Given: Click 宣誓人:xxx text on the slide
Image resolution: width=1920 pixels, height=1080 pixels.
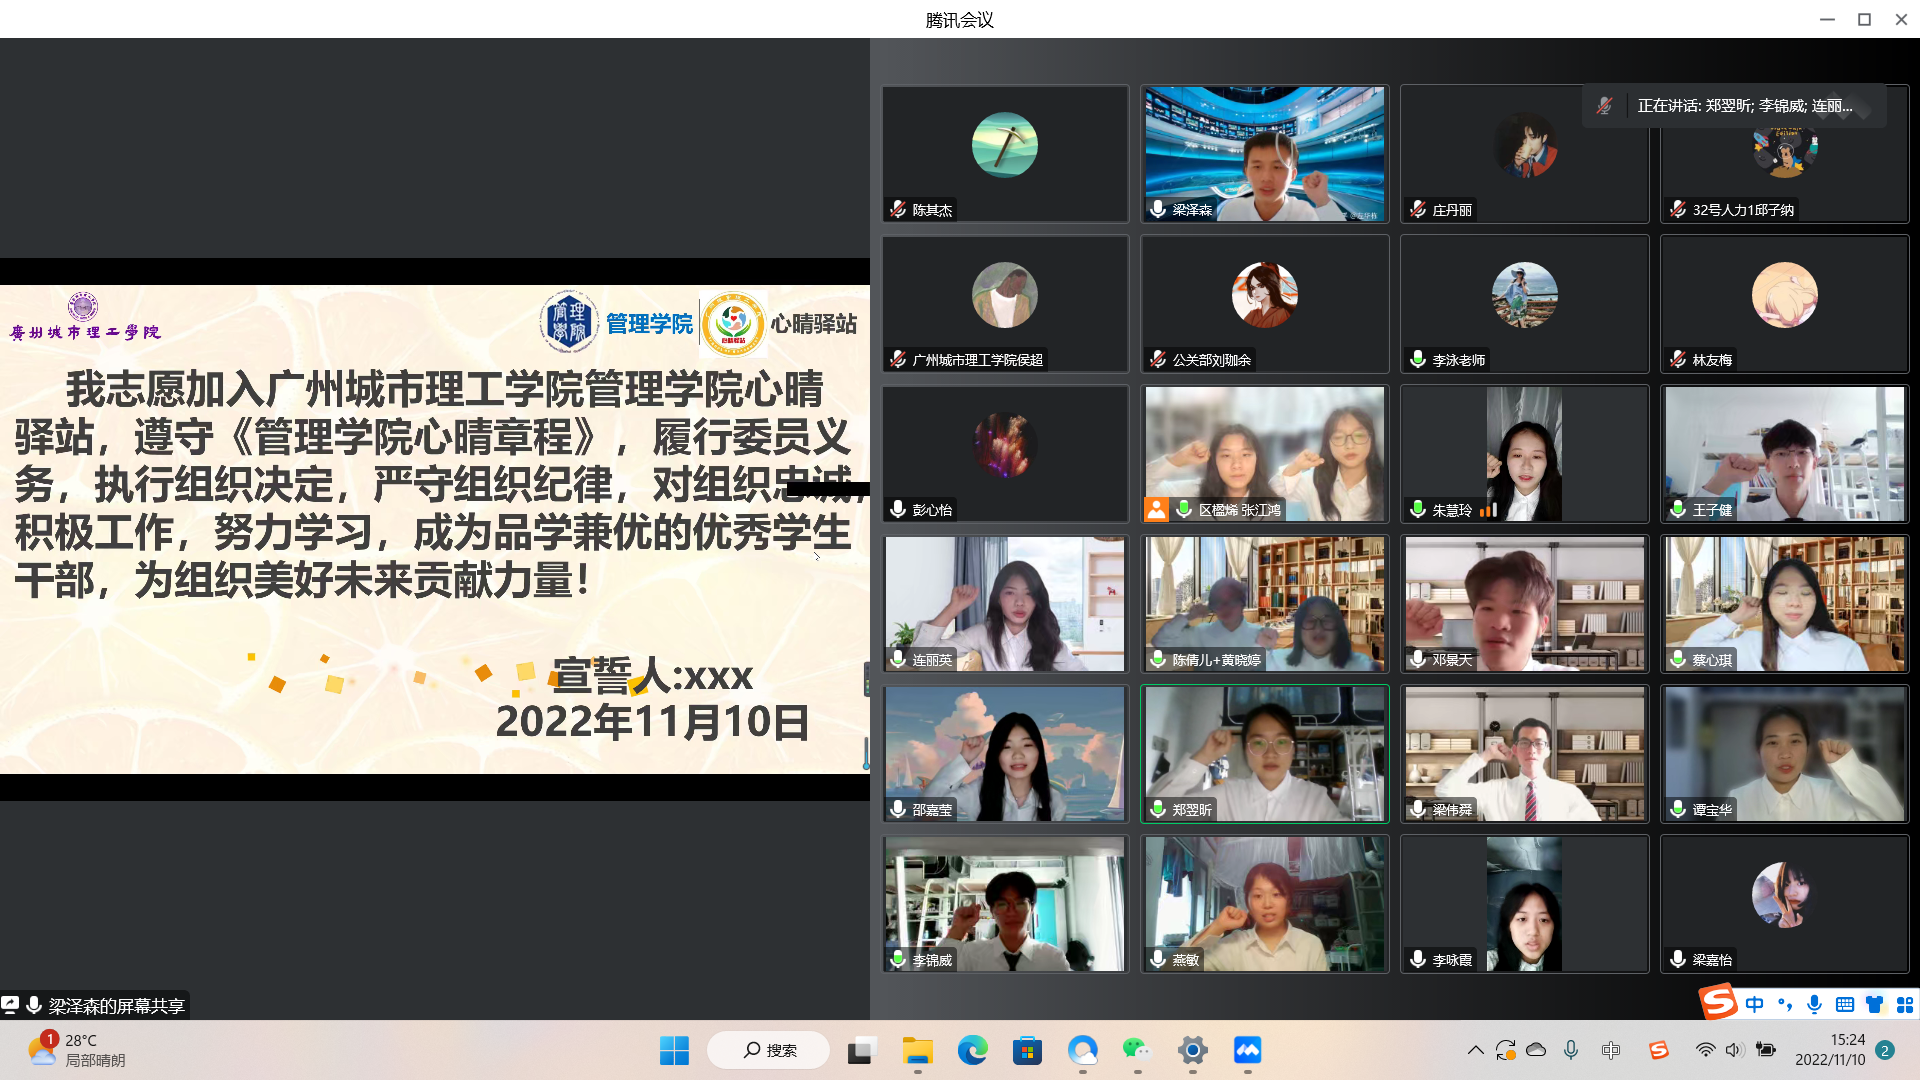Looking at the screenshot, I should (652, 676).
